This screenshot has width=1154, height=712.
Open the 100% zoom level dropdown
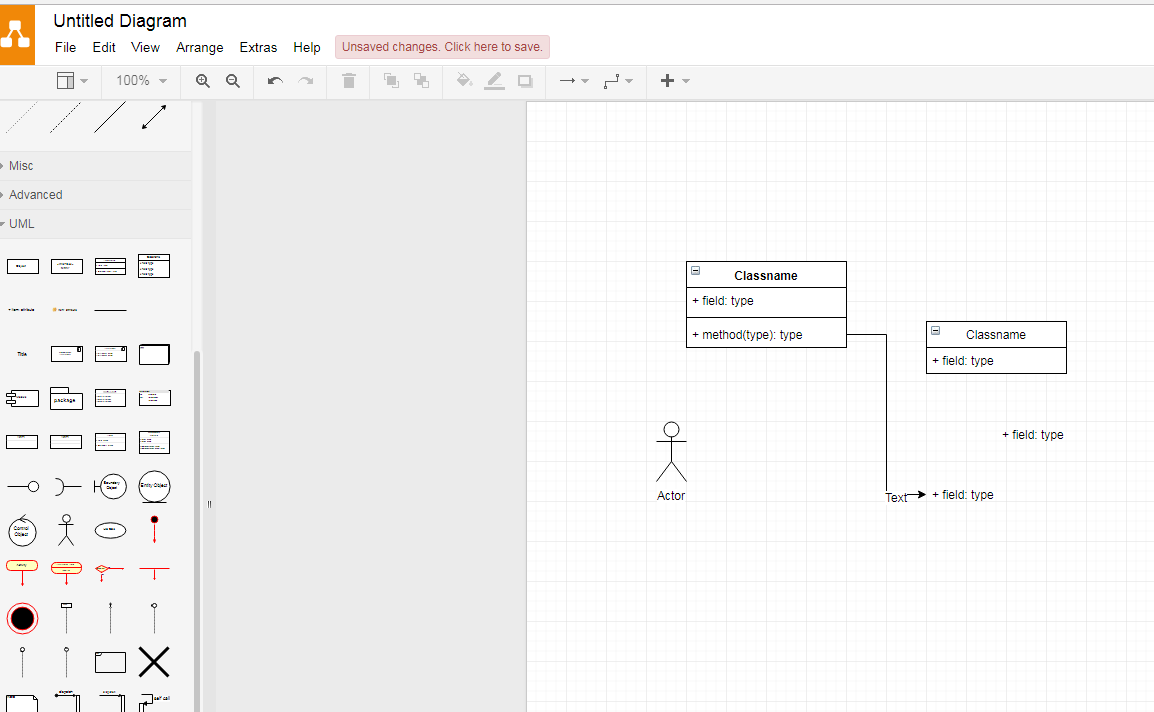(141, 81)
